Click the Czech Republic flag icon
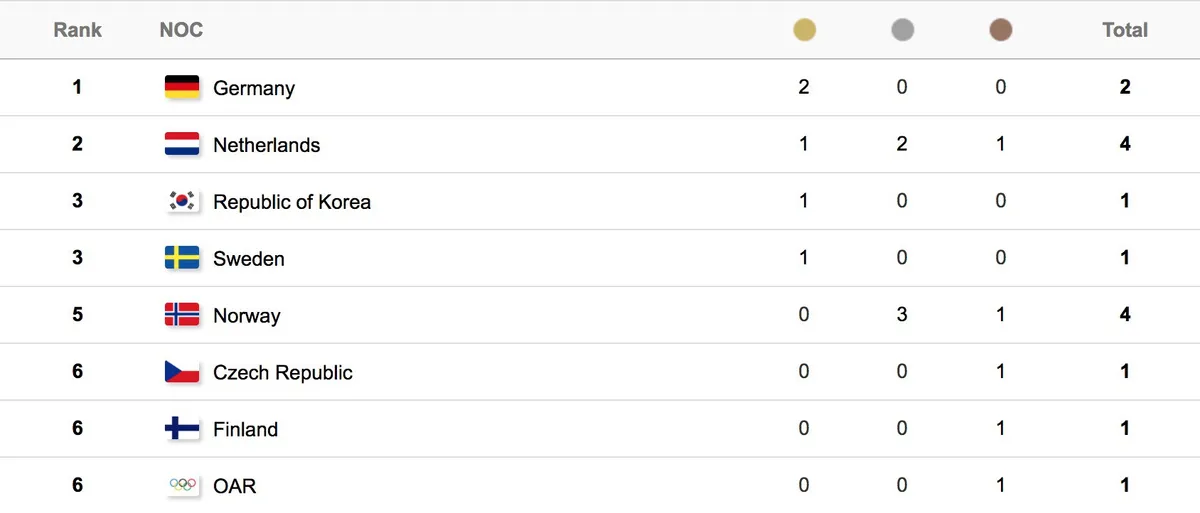This screenshot has width=1200, height=513. pos(182,372)
